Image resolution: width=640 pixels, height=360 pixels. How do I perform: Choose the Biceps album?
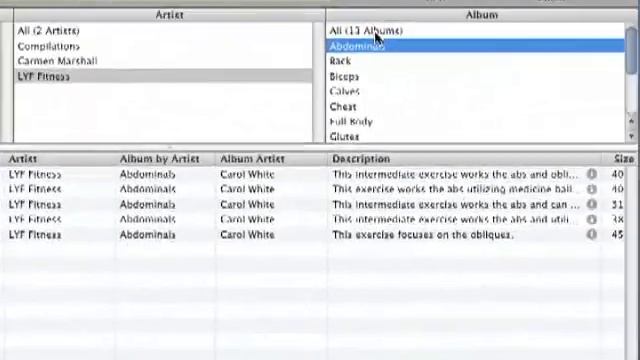pyautogui.click(x=475, y=76)
